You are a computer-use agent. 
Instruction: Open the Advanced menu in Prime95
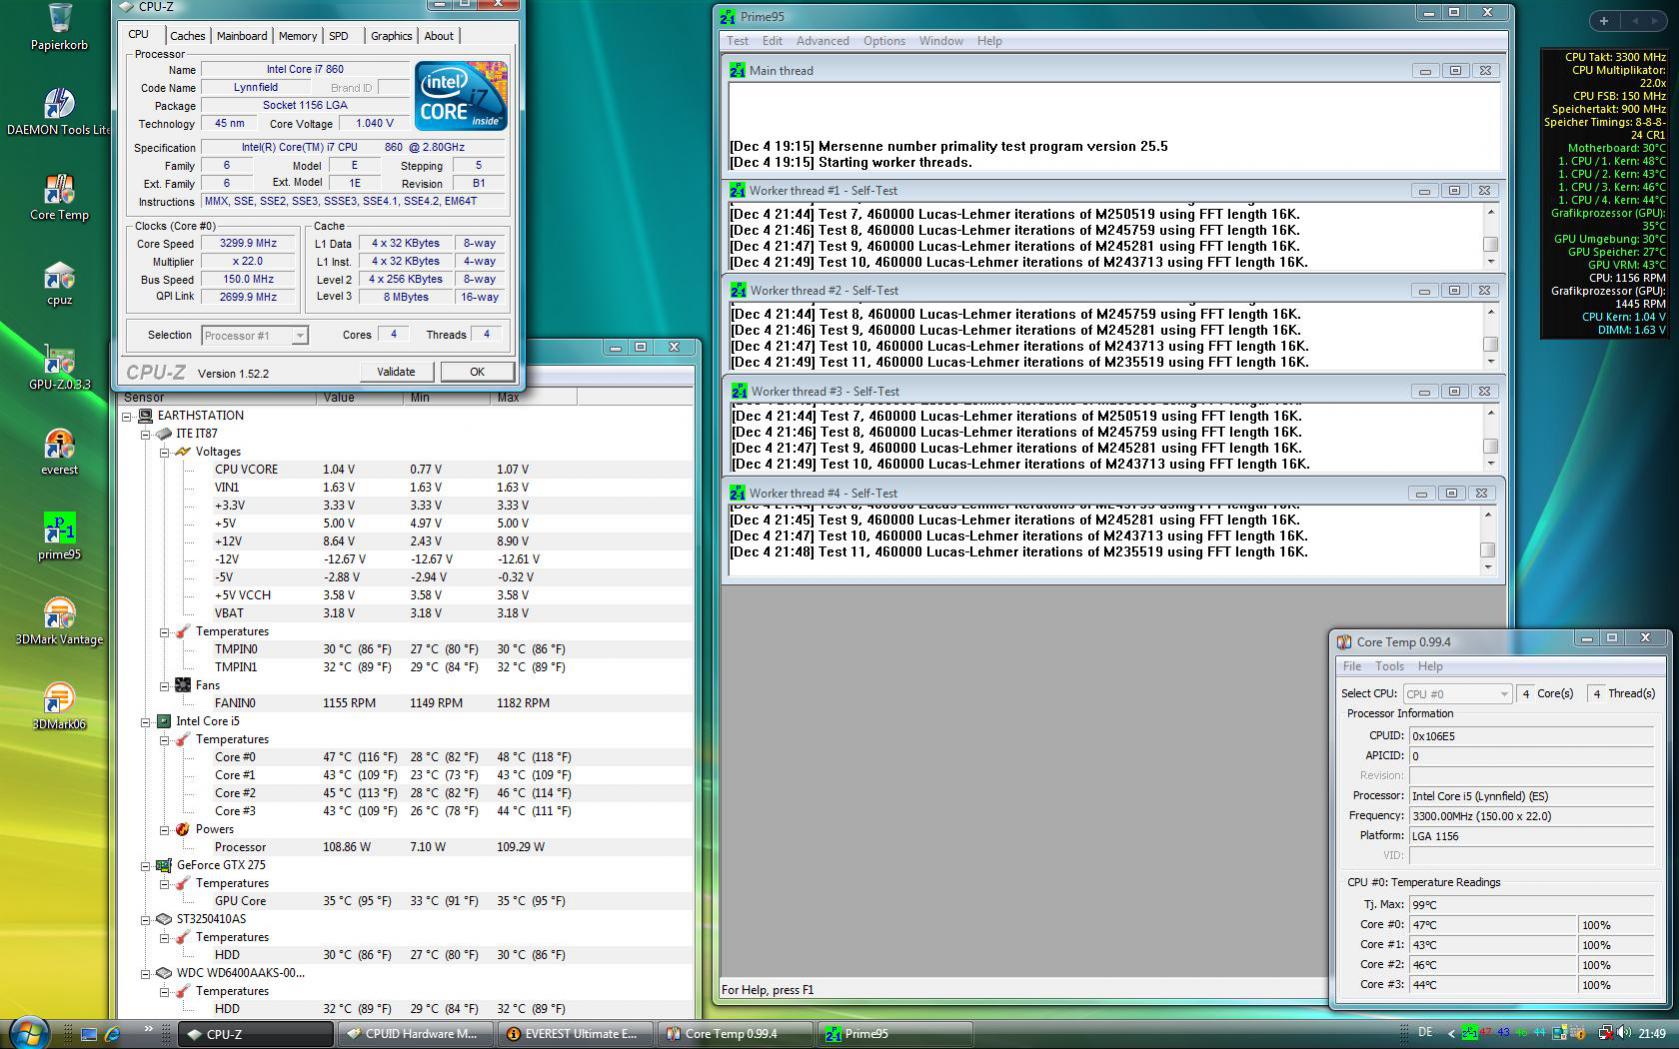(x=822, y=41)
